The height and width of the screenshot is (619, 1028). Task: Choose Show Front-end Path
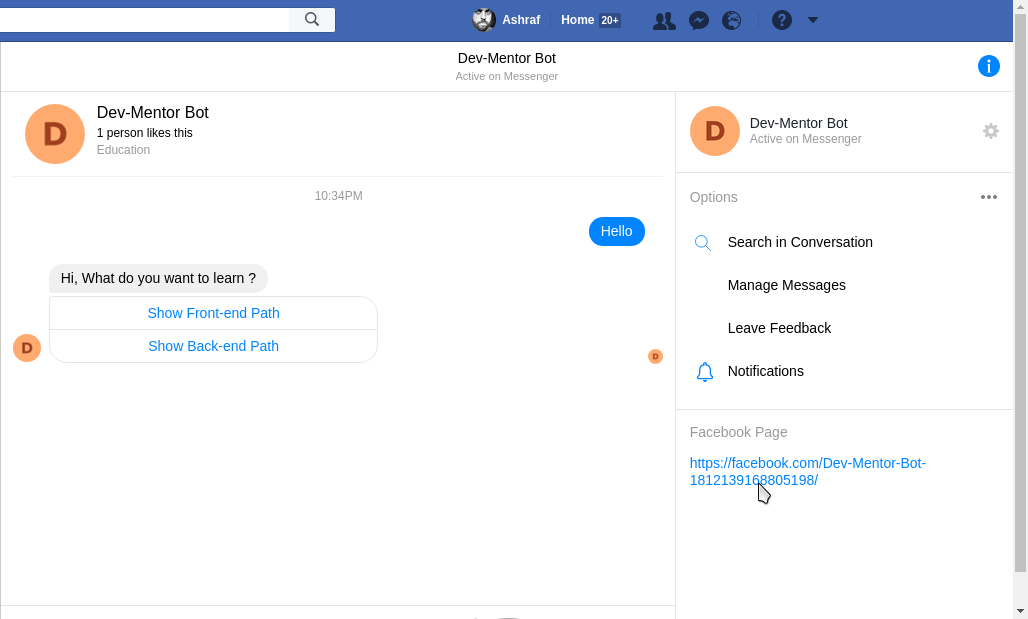(x=214, y=313)
